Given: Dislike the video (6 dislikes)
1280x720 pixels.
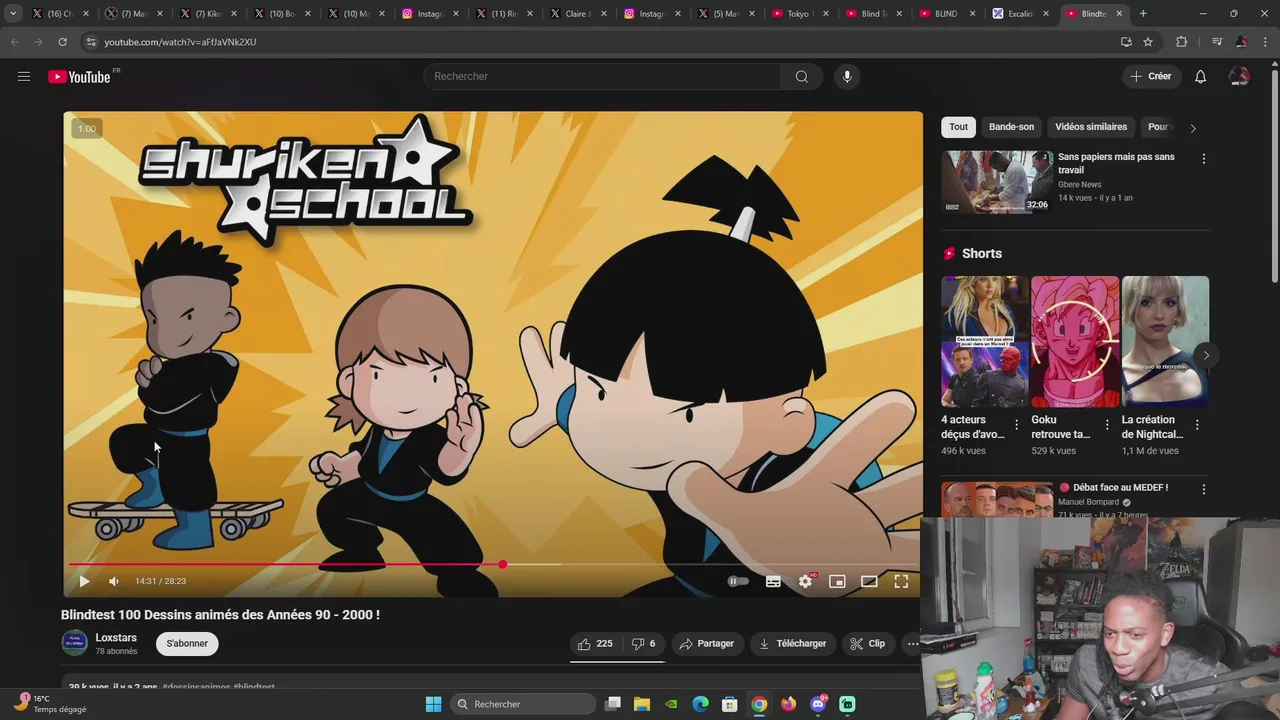Looking at the screenshot, I should pos(643,644).
